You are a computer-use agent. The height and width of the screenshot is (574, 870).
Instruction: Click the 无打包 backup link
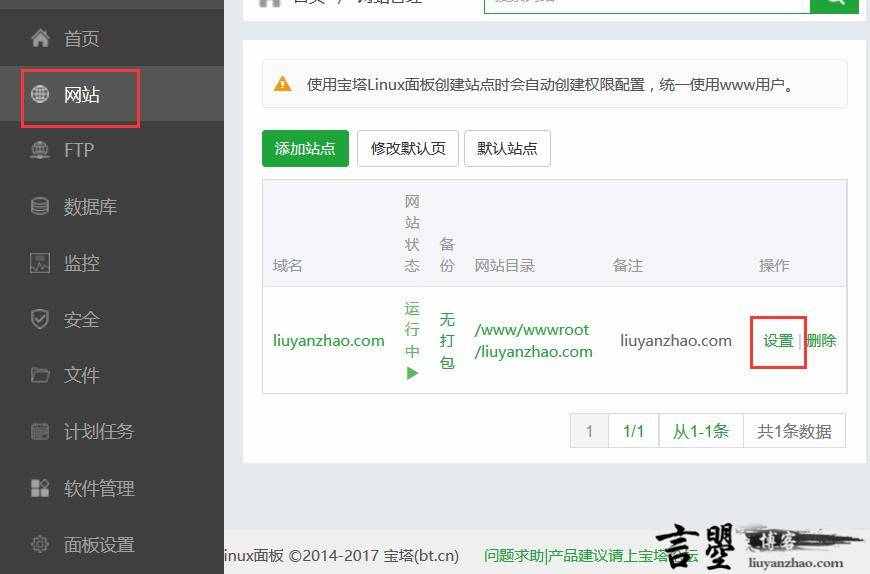[447, 341]
